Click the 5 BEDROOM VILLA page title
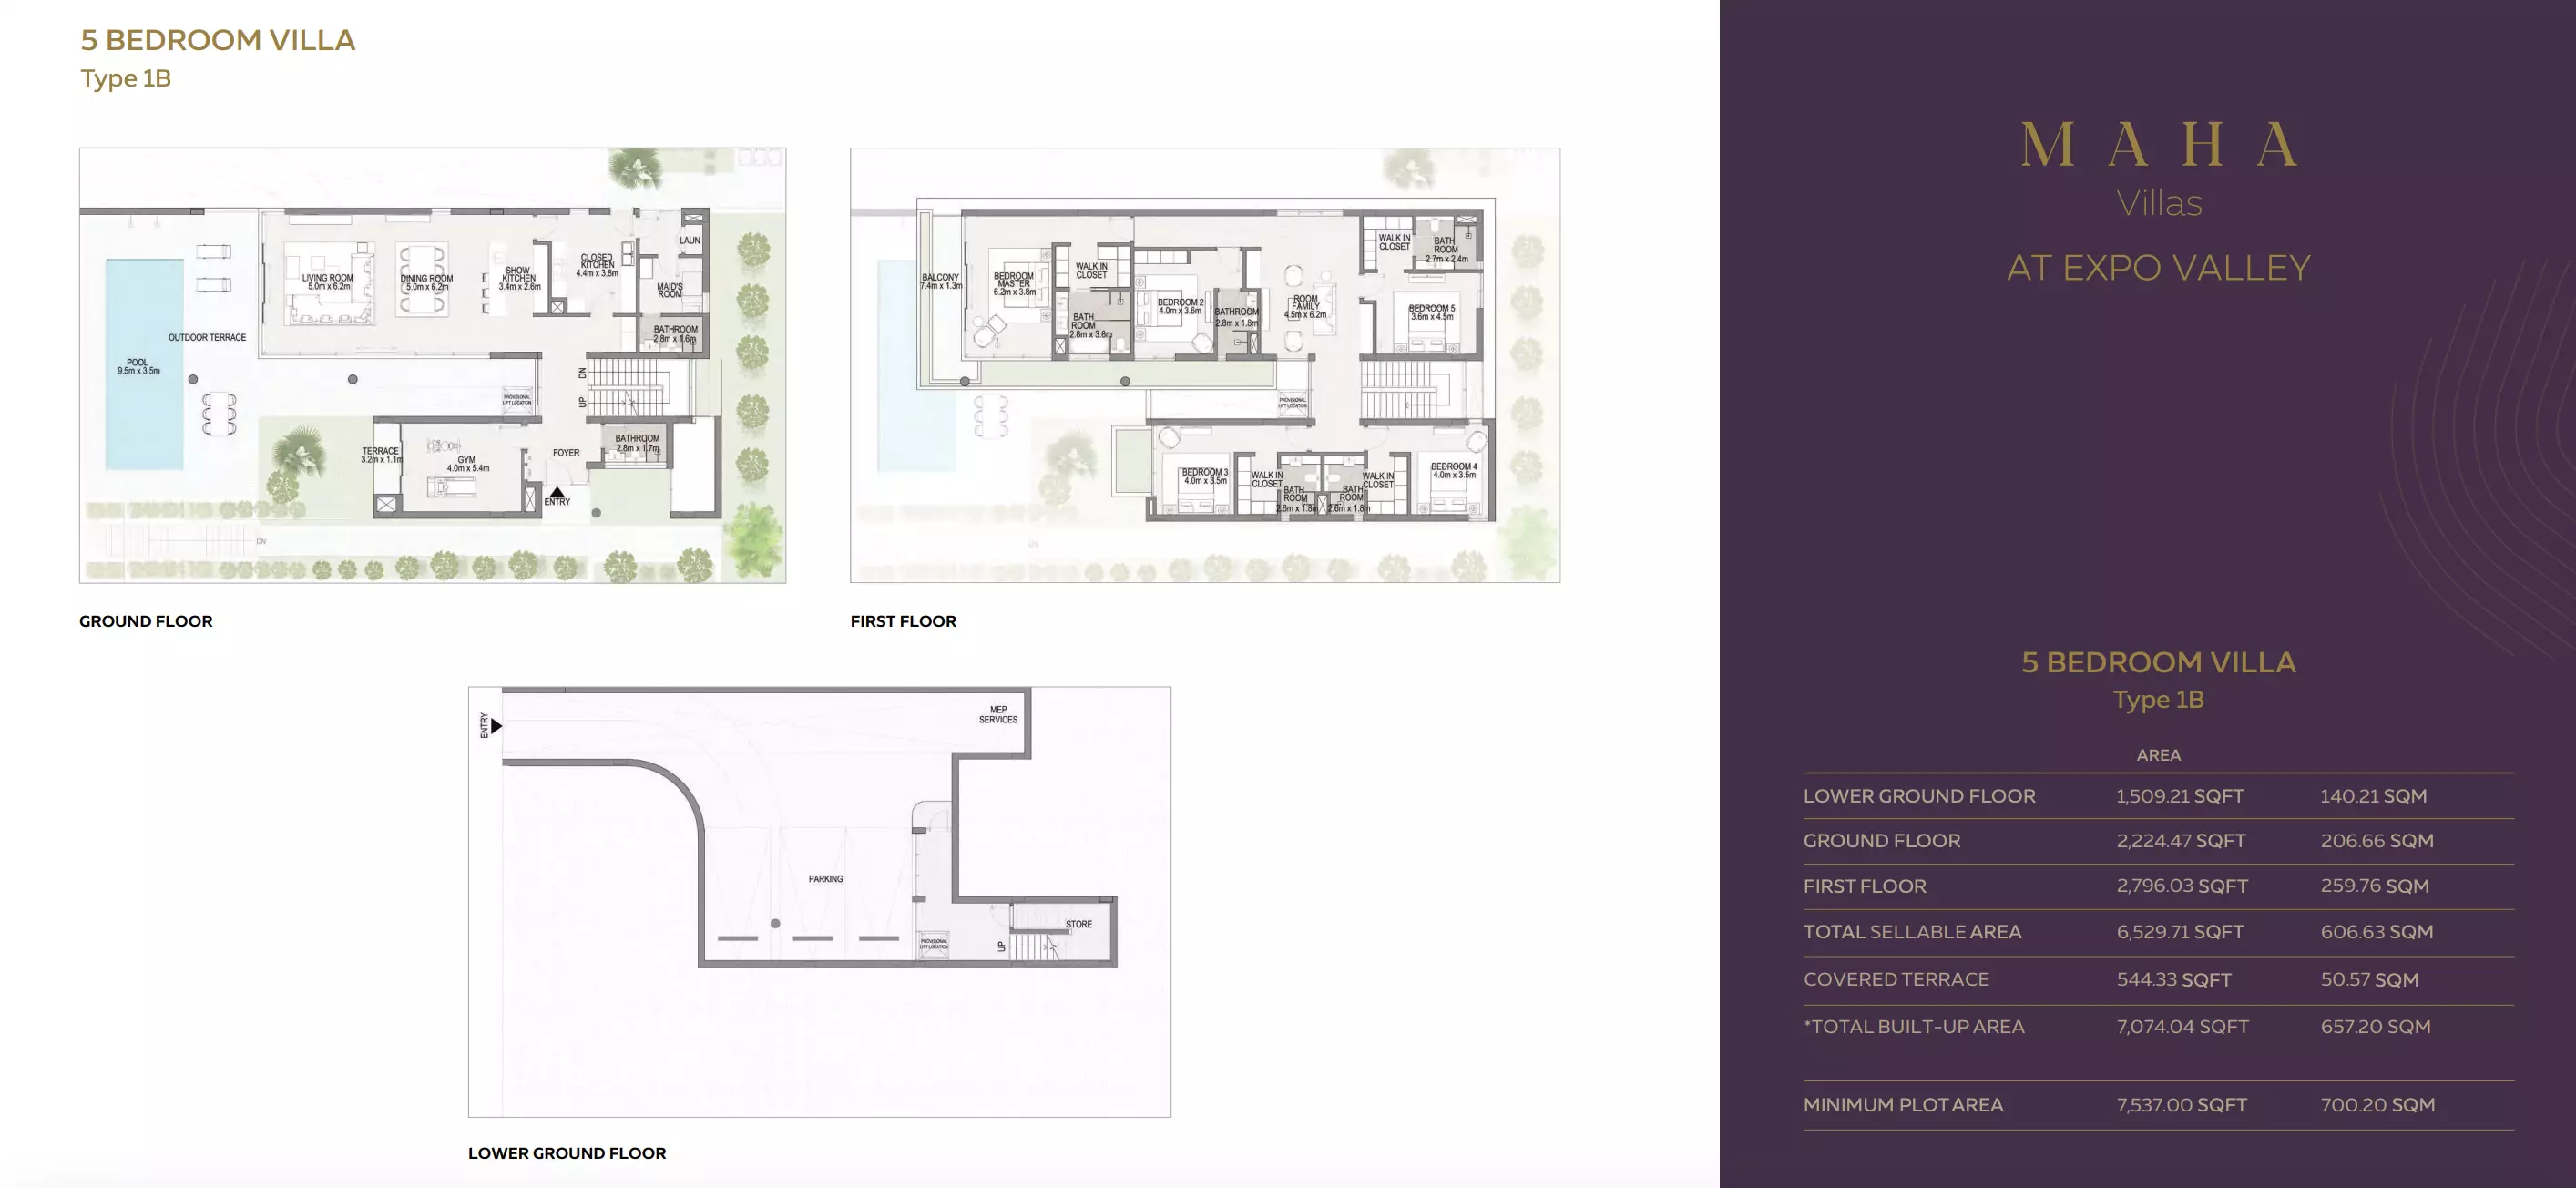Image resolution: width=2576 pixels, height=1188 pixels. point(217,40)
